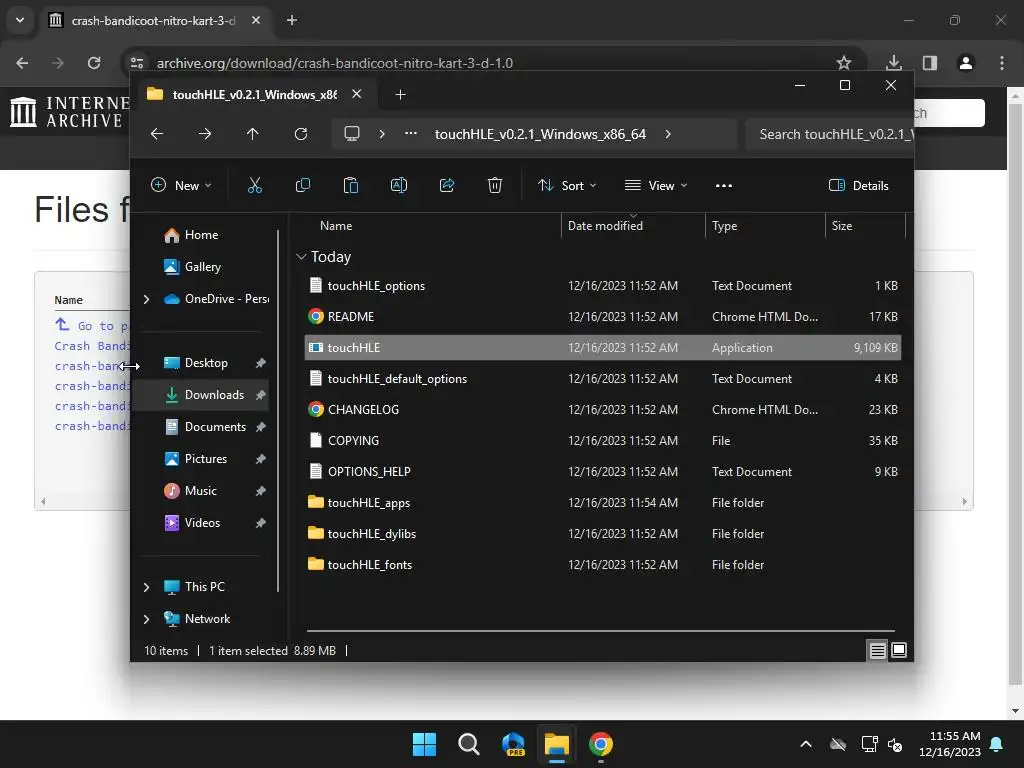Sort by Type column header
Screen dimensions: 1024x768
point(765,226)
